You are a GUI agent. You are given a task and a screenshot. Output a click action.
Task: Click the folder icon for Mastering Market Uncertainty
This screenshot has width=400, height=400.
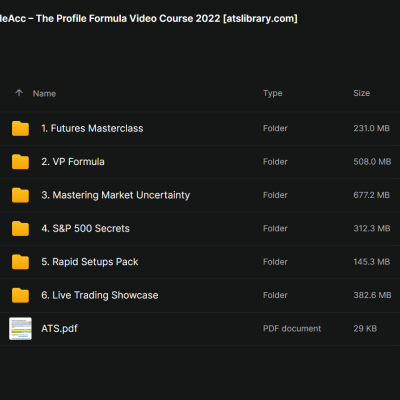click(x=20, y=195)
